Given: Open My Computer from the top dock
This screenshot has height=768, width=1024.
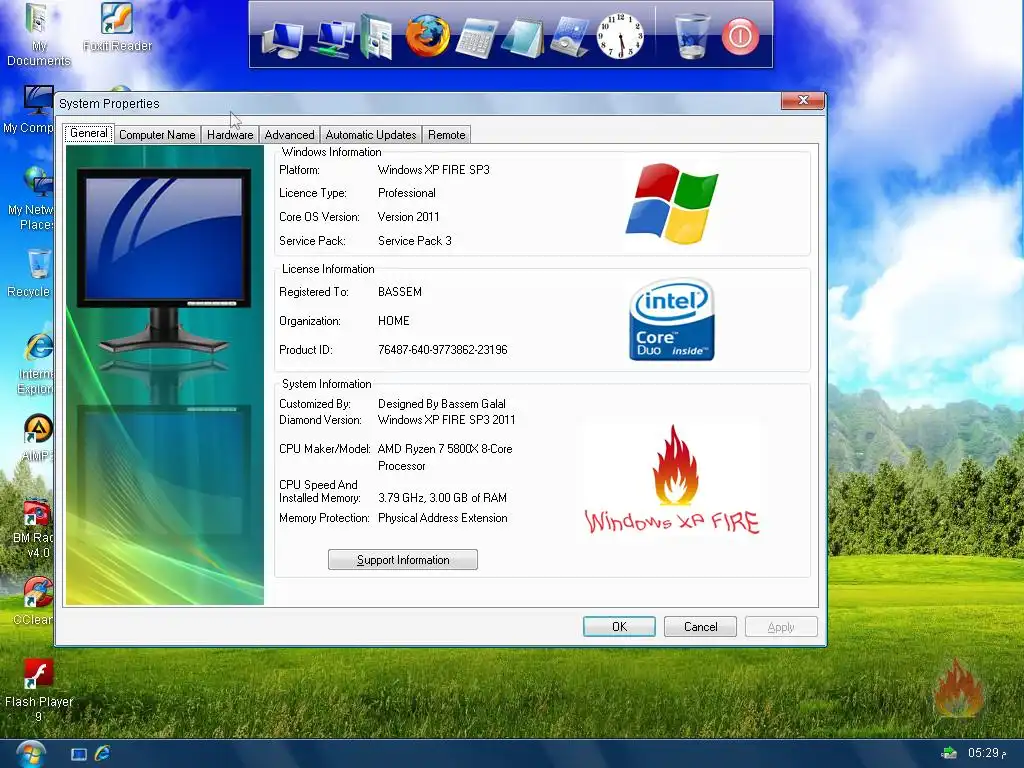Looking at the screenshot, I should point(283,39).
